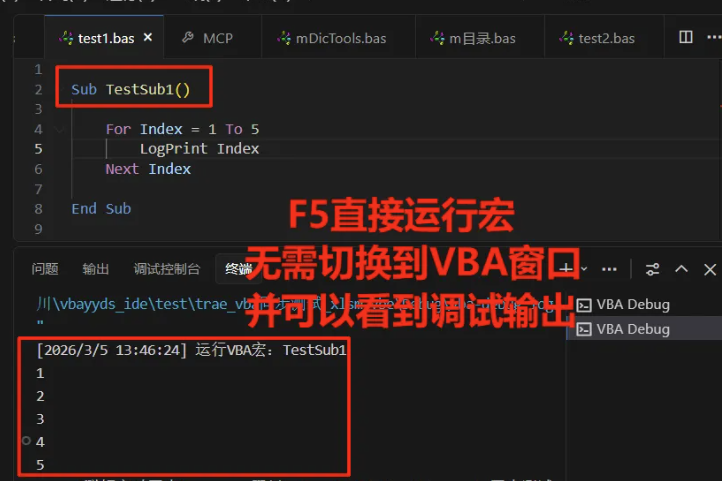Close the test1.bas tab

click(148, 37)
